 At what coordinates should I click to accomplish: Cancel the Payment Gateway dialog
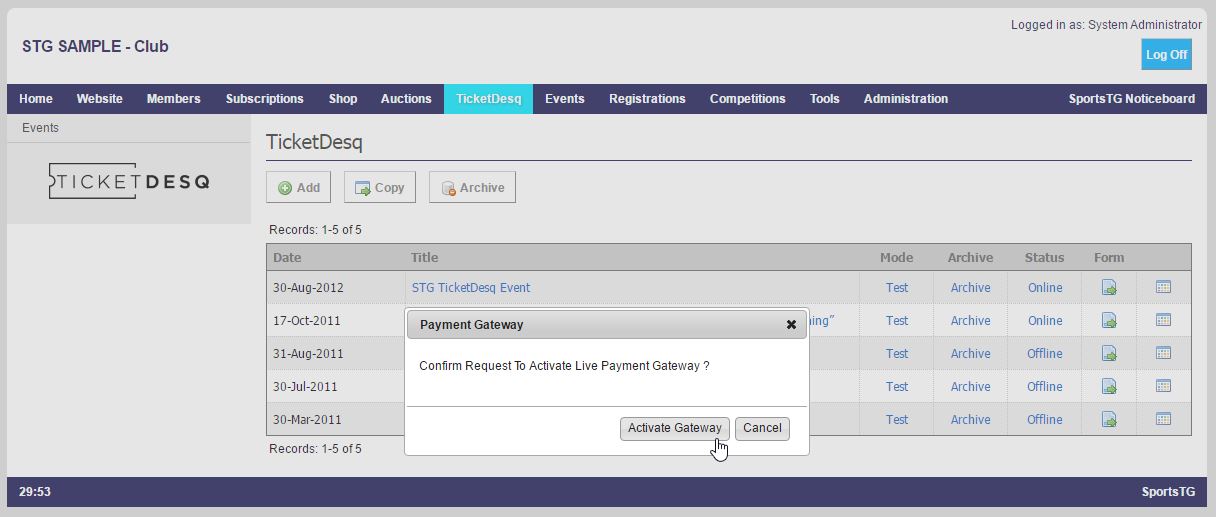tap(762, 428)
